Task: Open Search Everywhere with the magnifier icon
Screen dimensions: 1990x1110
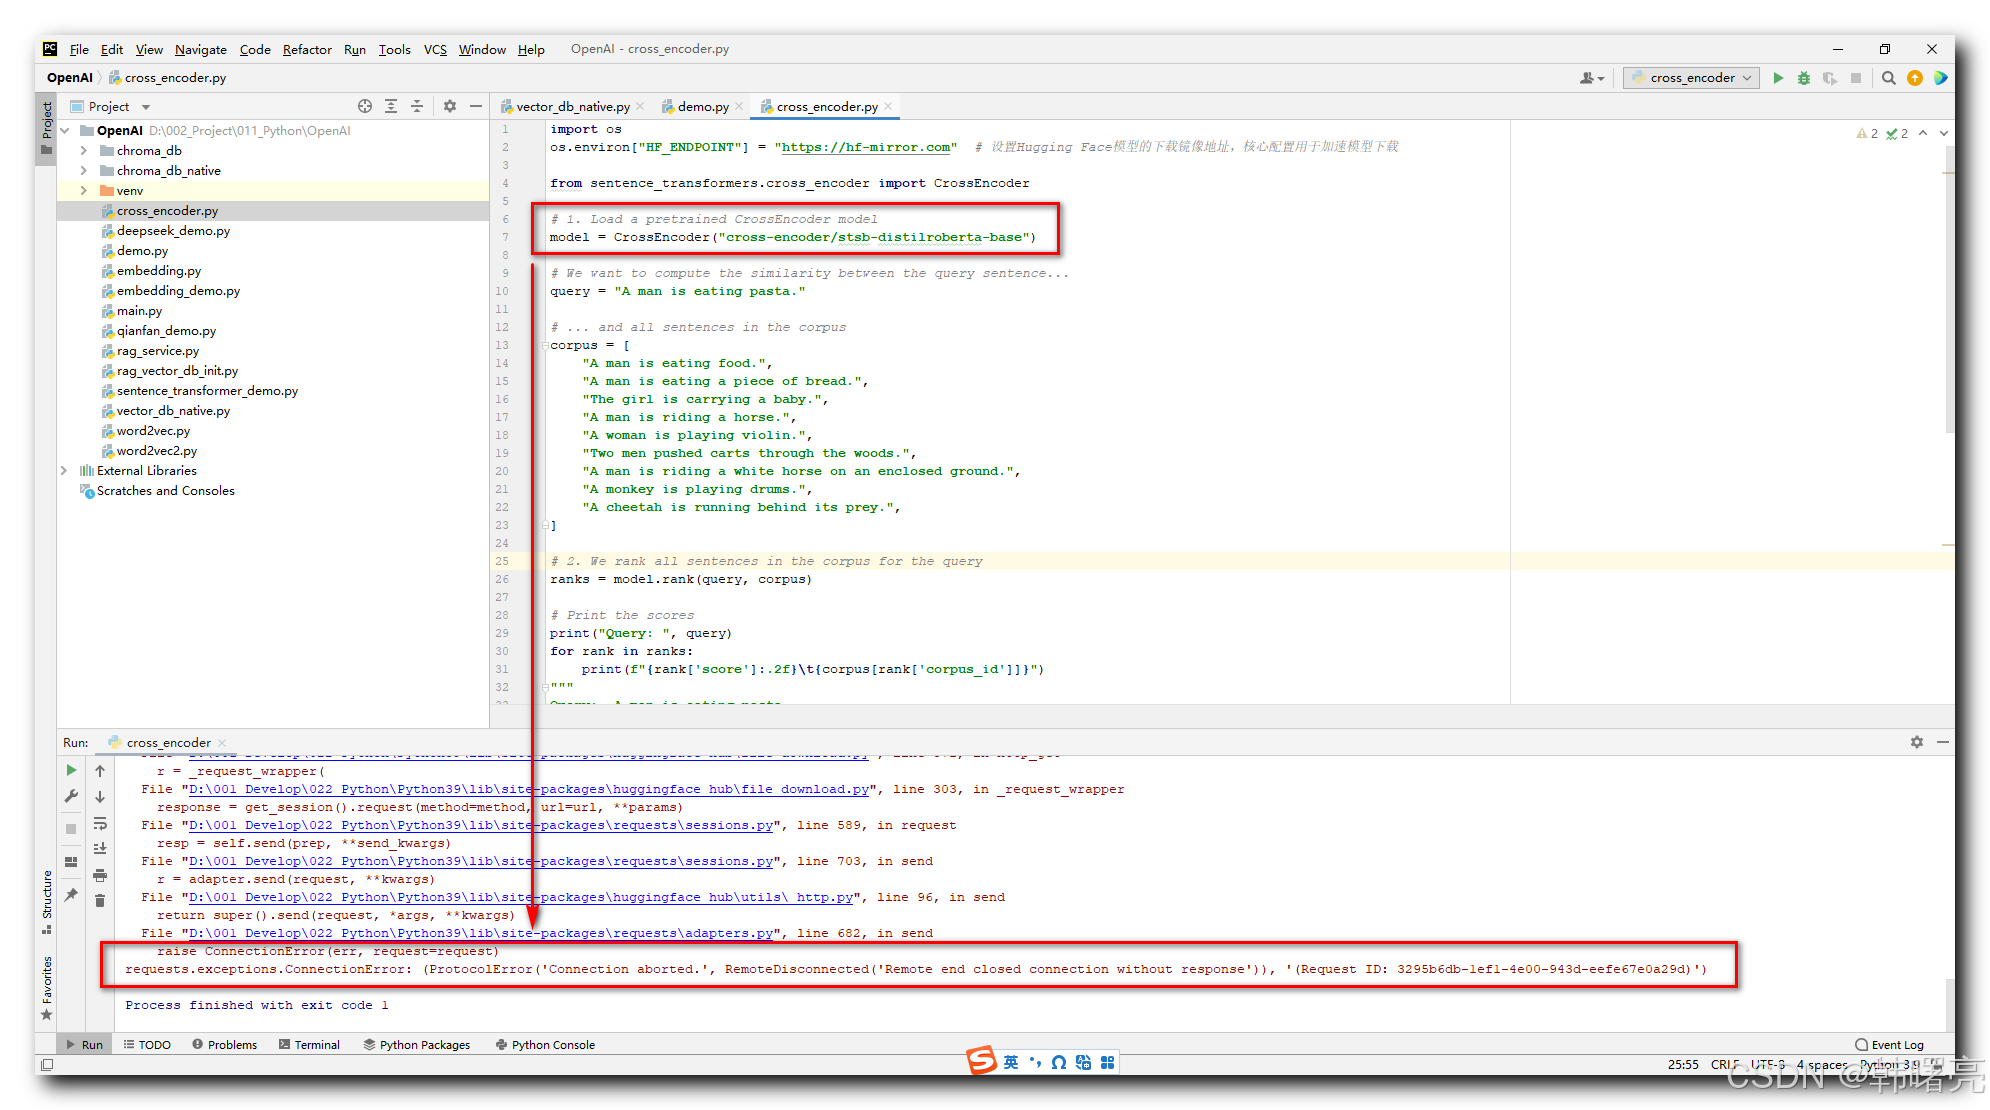Action: (x=1889, y=77)
